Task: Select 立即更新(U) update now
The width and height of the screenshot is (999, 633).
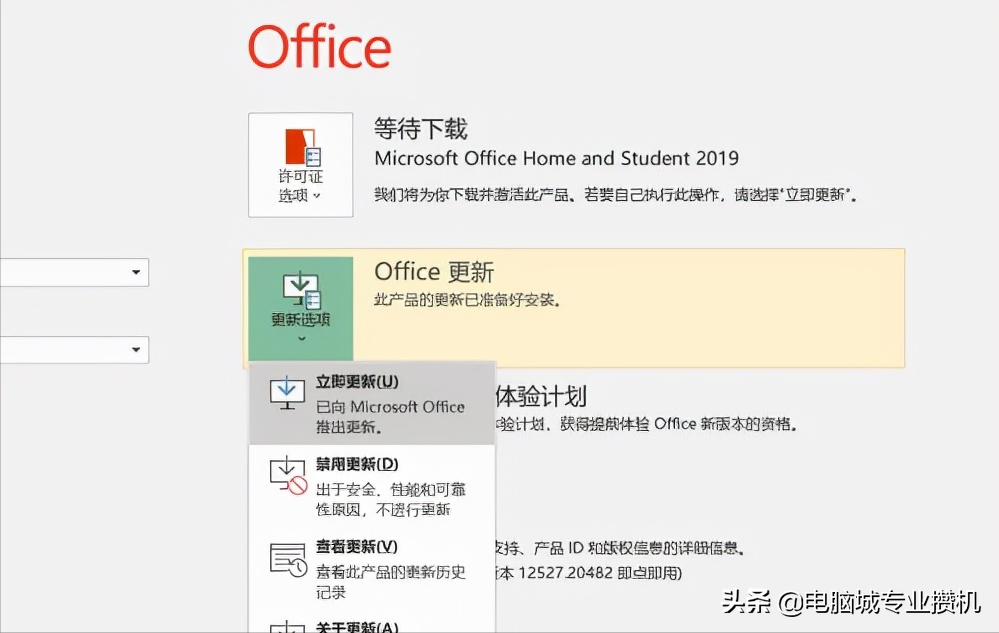Action: (x=372, y=403)
